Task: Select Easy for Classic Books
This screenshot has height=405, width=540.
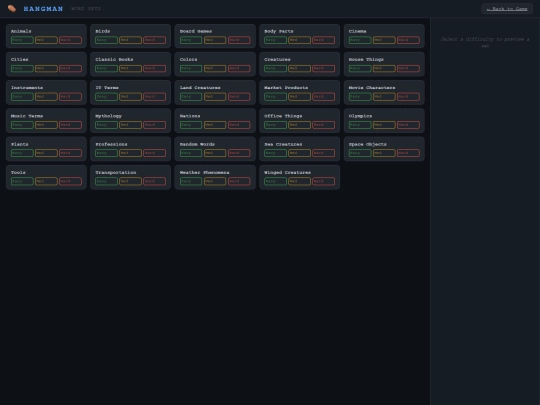Action: (106, 68)
